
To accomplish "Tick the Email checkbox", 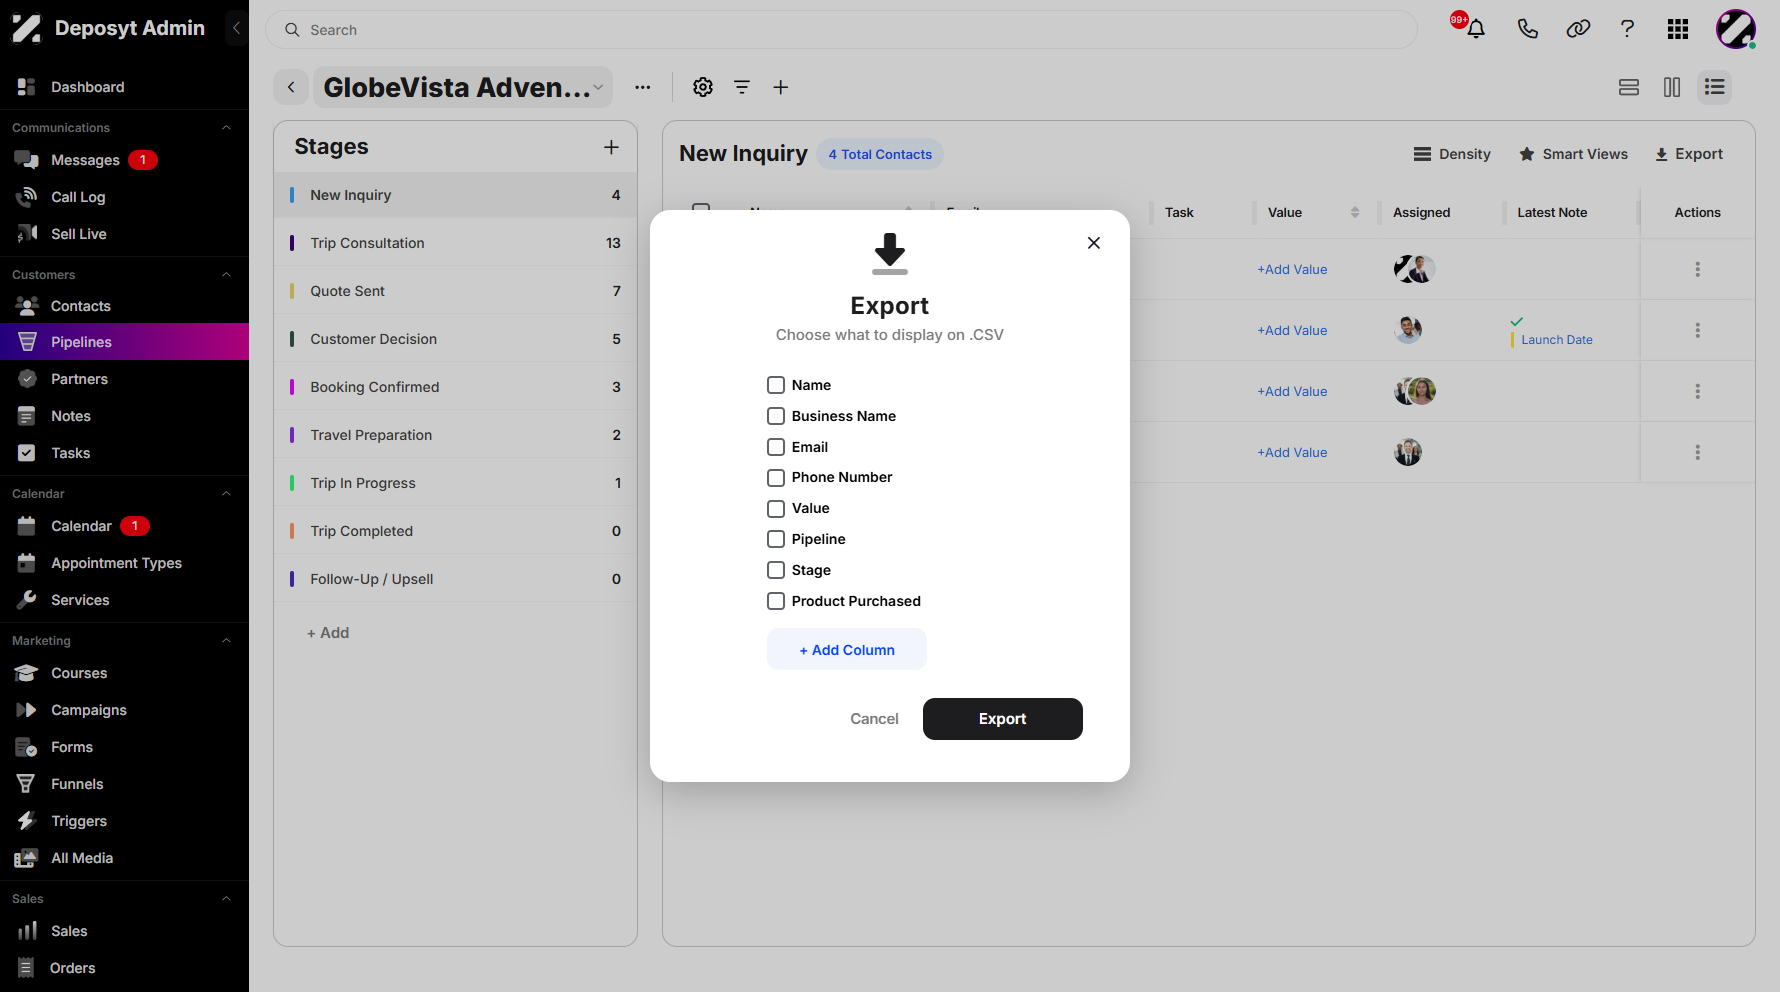I will coord(776,447).
